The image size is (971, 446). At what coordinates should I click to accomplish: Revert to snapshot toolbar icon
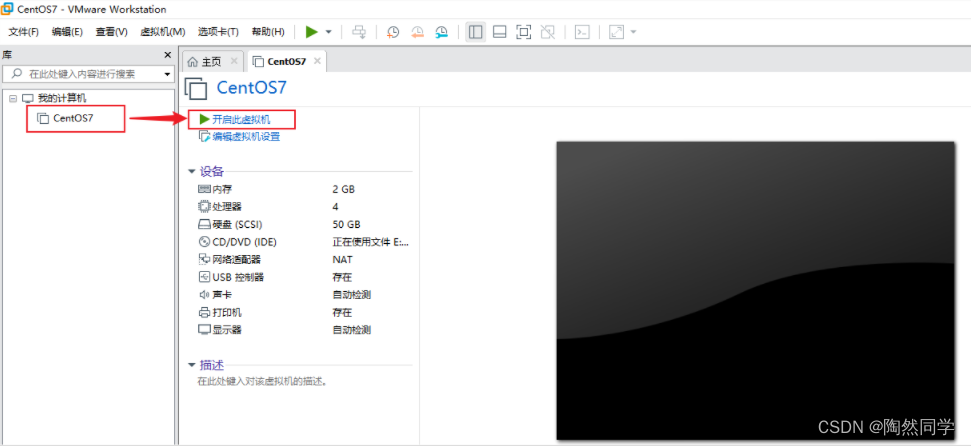tap(417, 32)
